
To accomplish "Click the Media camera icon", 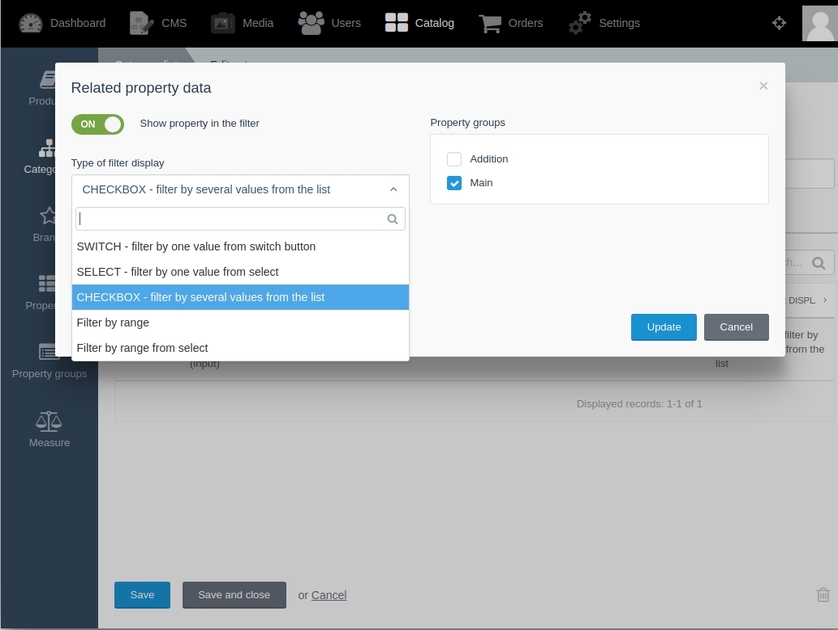I will click(223, 23).
